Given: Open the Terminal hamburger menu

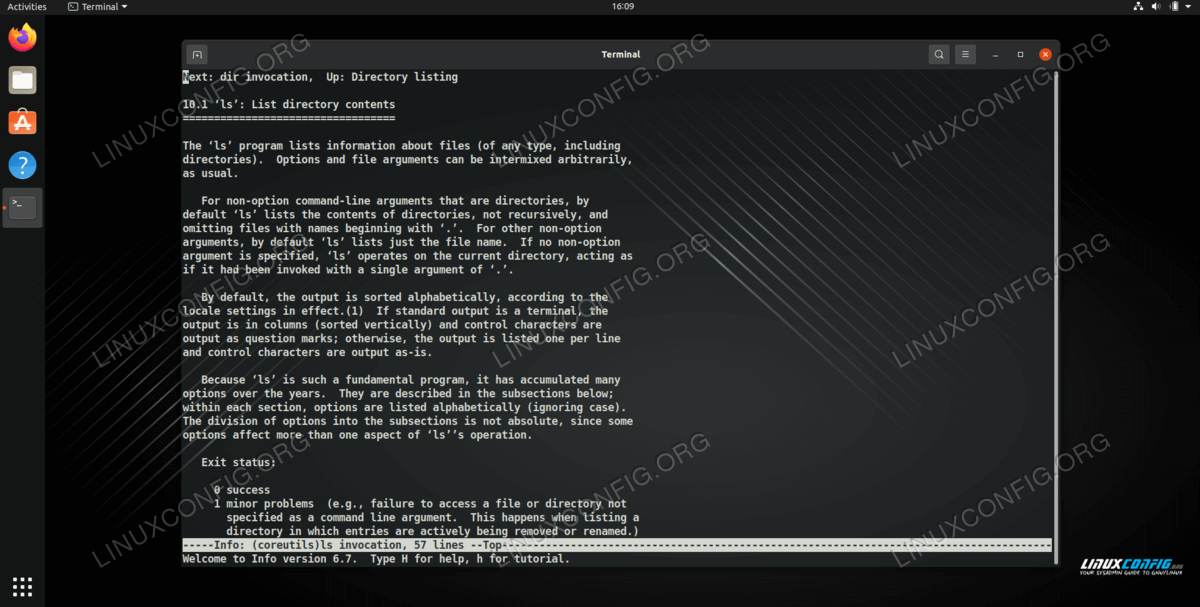Looking at the screenshot, I should (965, 54).
